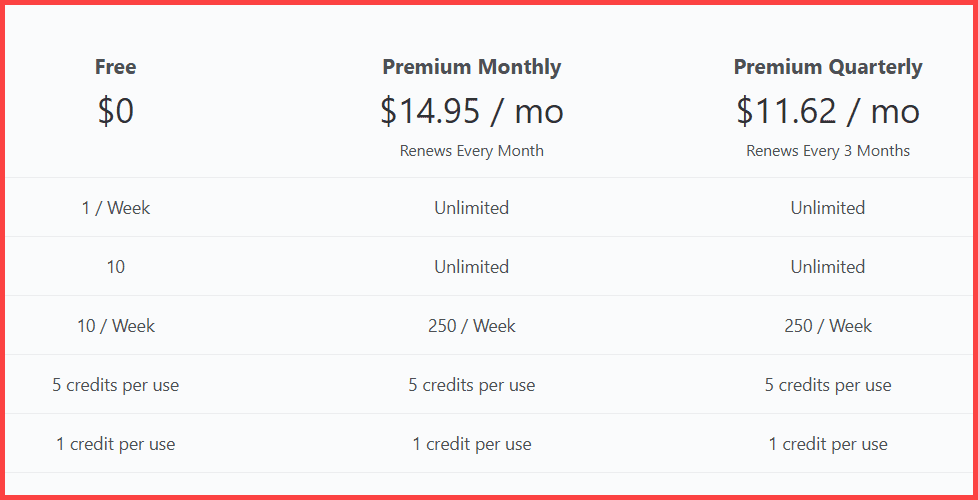Click 1 credit per use in Free column
Image resolution: width=978 pixels, height=500 pixels.
116,444
